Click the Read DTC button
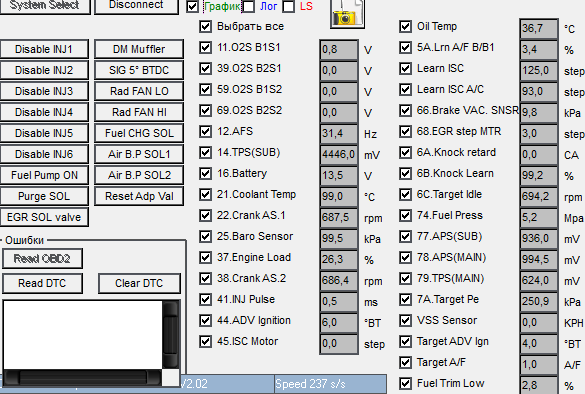This screenshot has width=585, height=394. tap(42, 284)
